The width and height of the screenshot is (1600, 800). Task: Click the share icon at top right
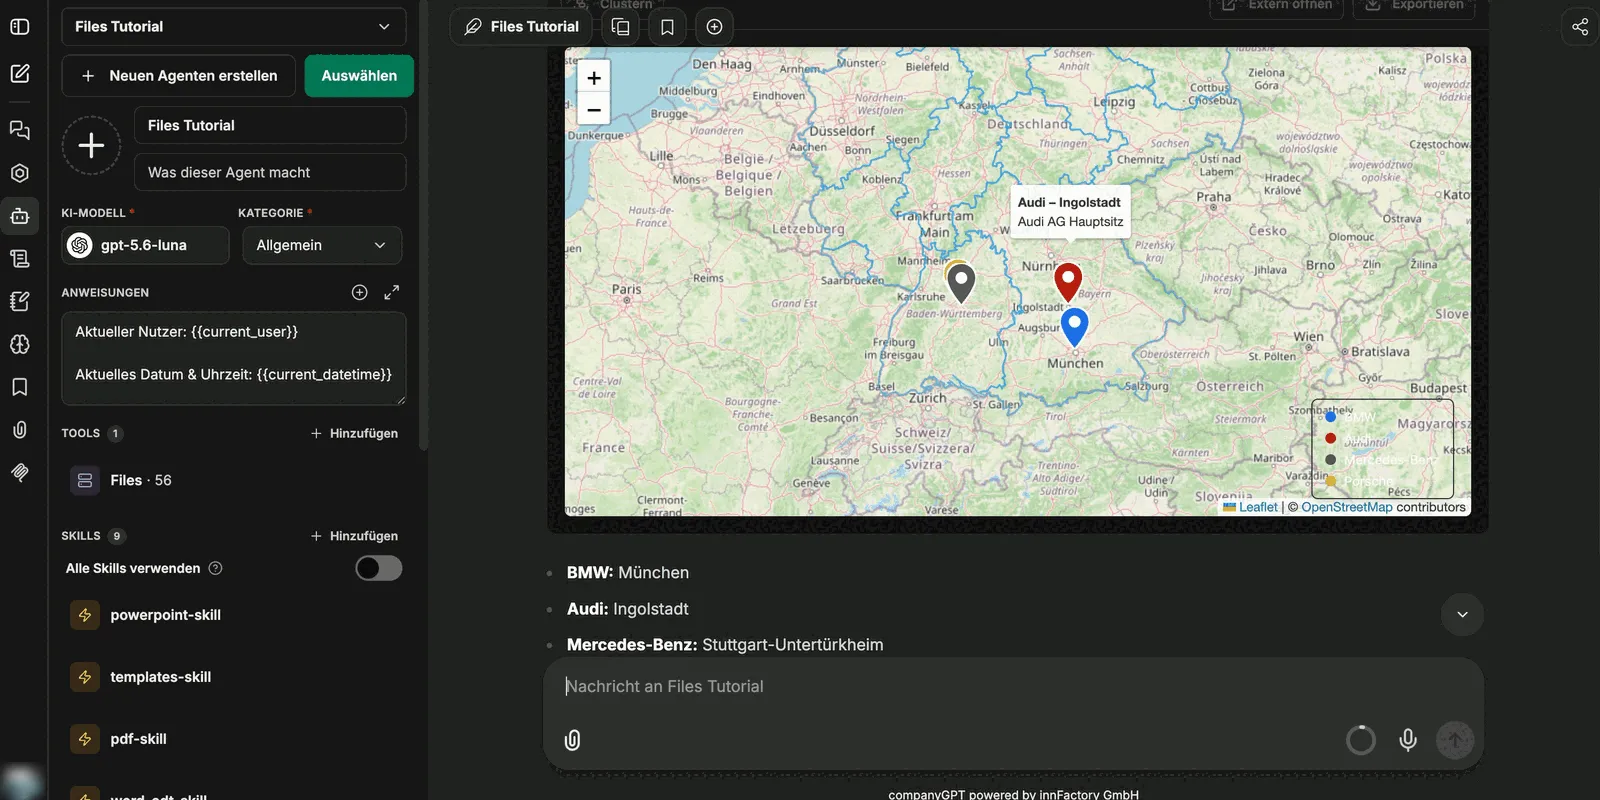(x=1580, y=27)
